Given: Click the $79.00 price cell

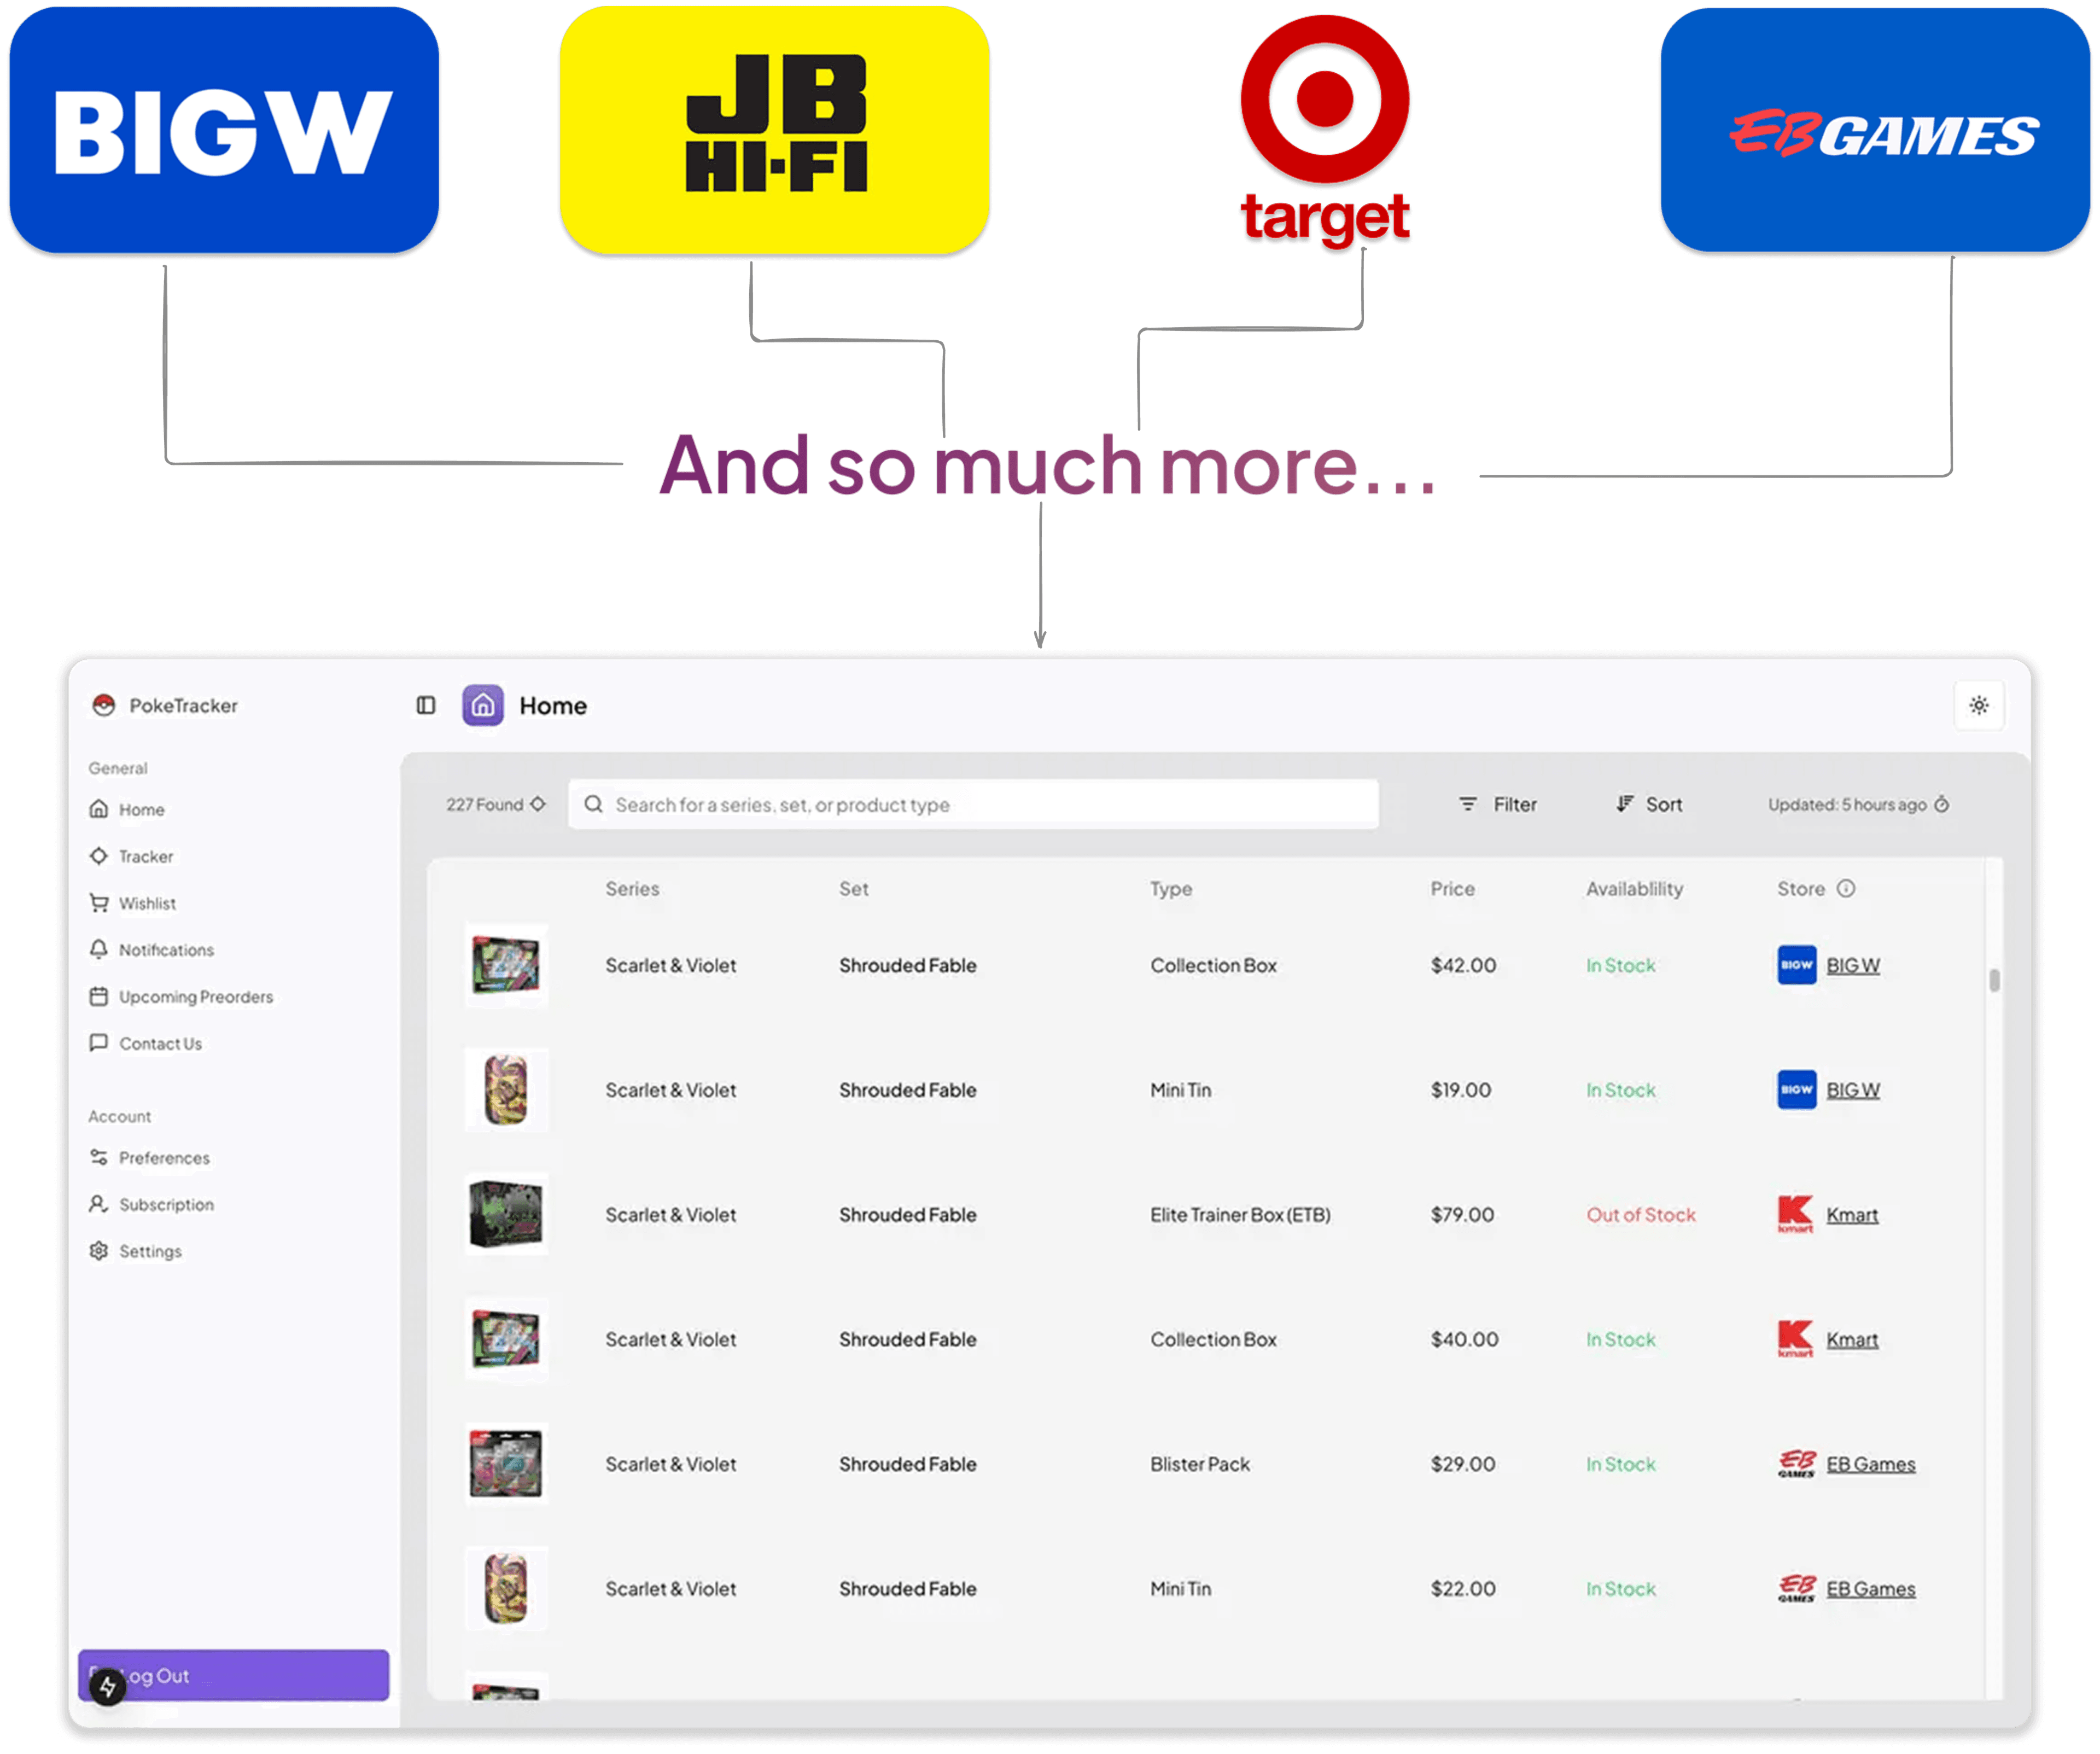Looking at the screenshot, I should pyautogui.click(x=1462, y=1216).
